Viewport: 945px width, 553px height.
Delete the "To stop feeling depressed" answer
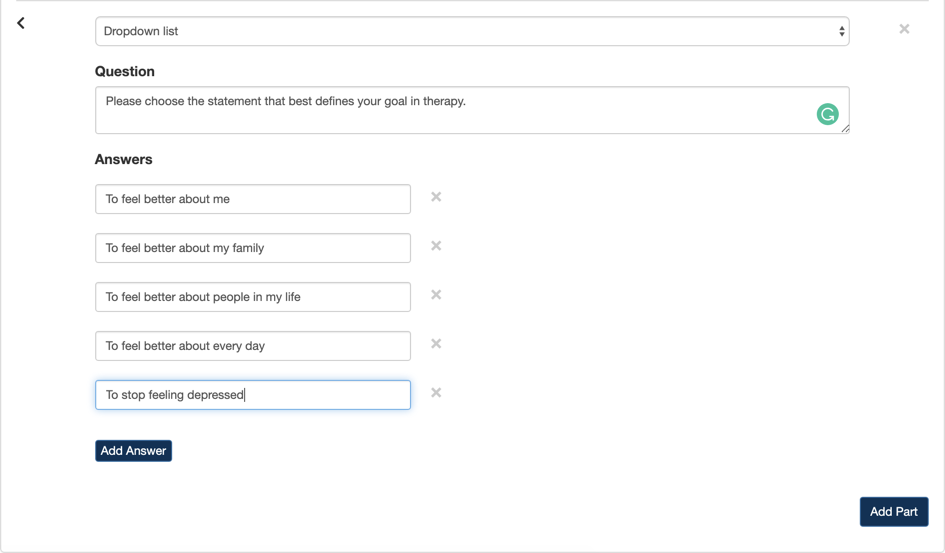[x=436, y=393]
